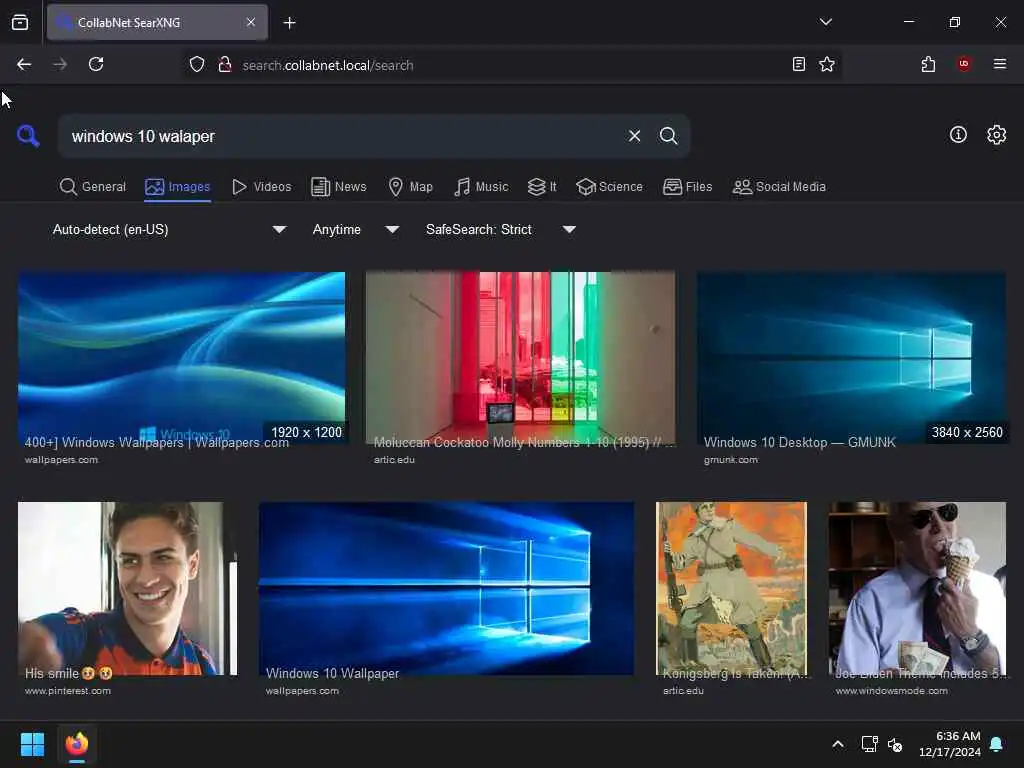Open the Windows 10 Desktop GMUNK image
The height and width of the screenshot is (768, 1024).
click(851, 358)
